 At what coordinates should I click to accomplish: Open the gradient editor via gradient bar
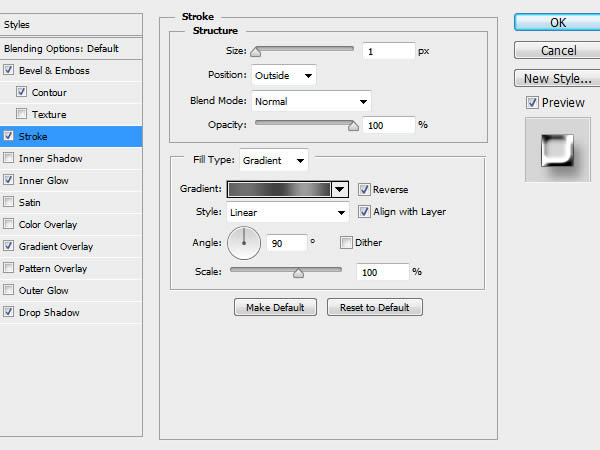(279, 189)
